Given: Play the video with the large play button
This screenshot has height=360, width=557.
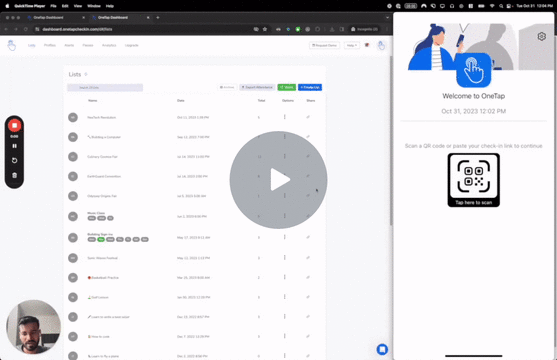Looking at the screenshot, I should (278, 179).
